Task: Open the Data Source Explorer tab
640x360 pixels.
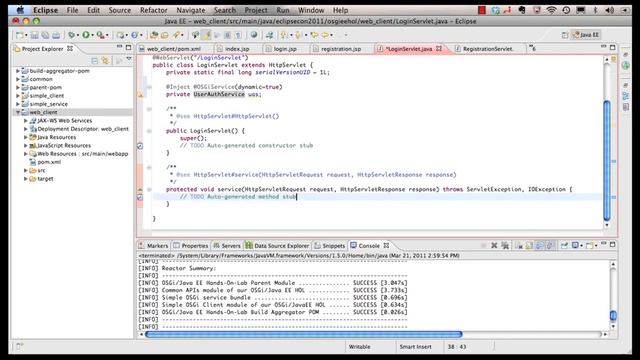Action: coord(277,246)
